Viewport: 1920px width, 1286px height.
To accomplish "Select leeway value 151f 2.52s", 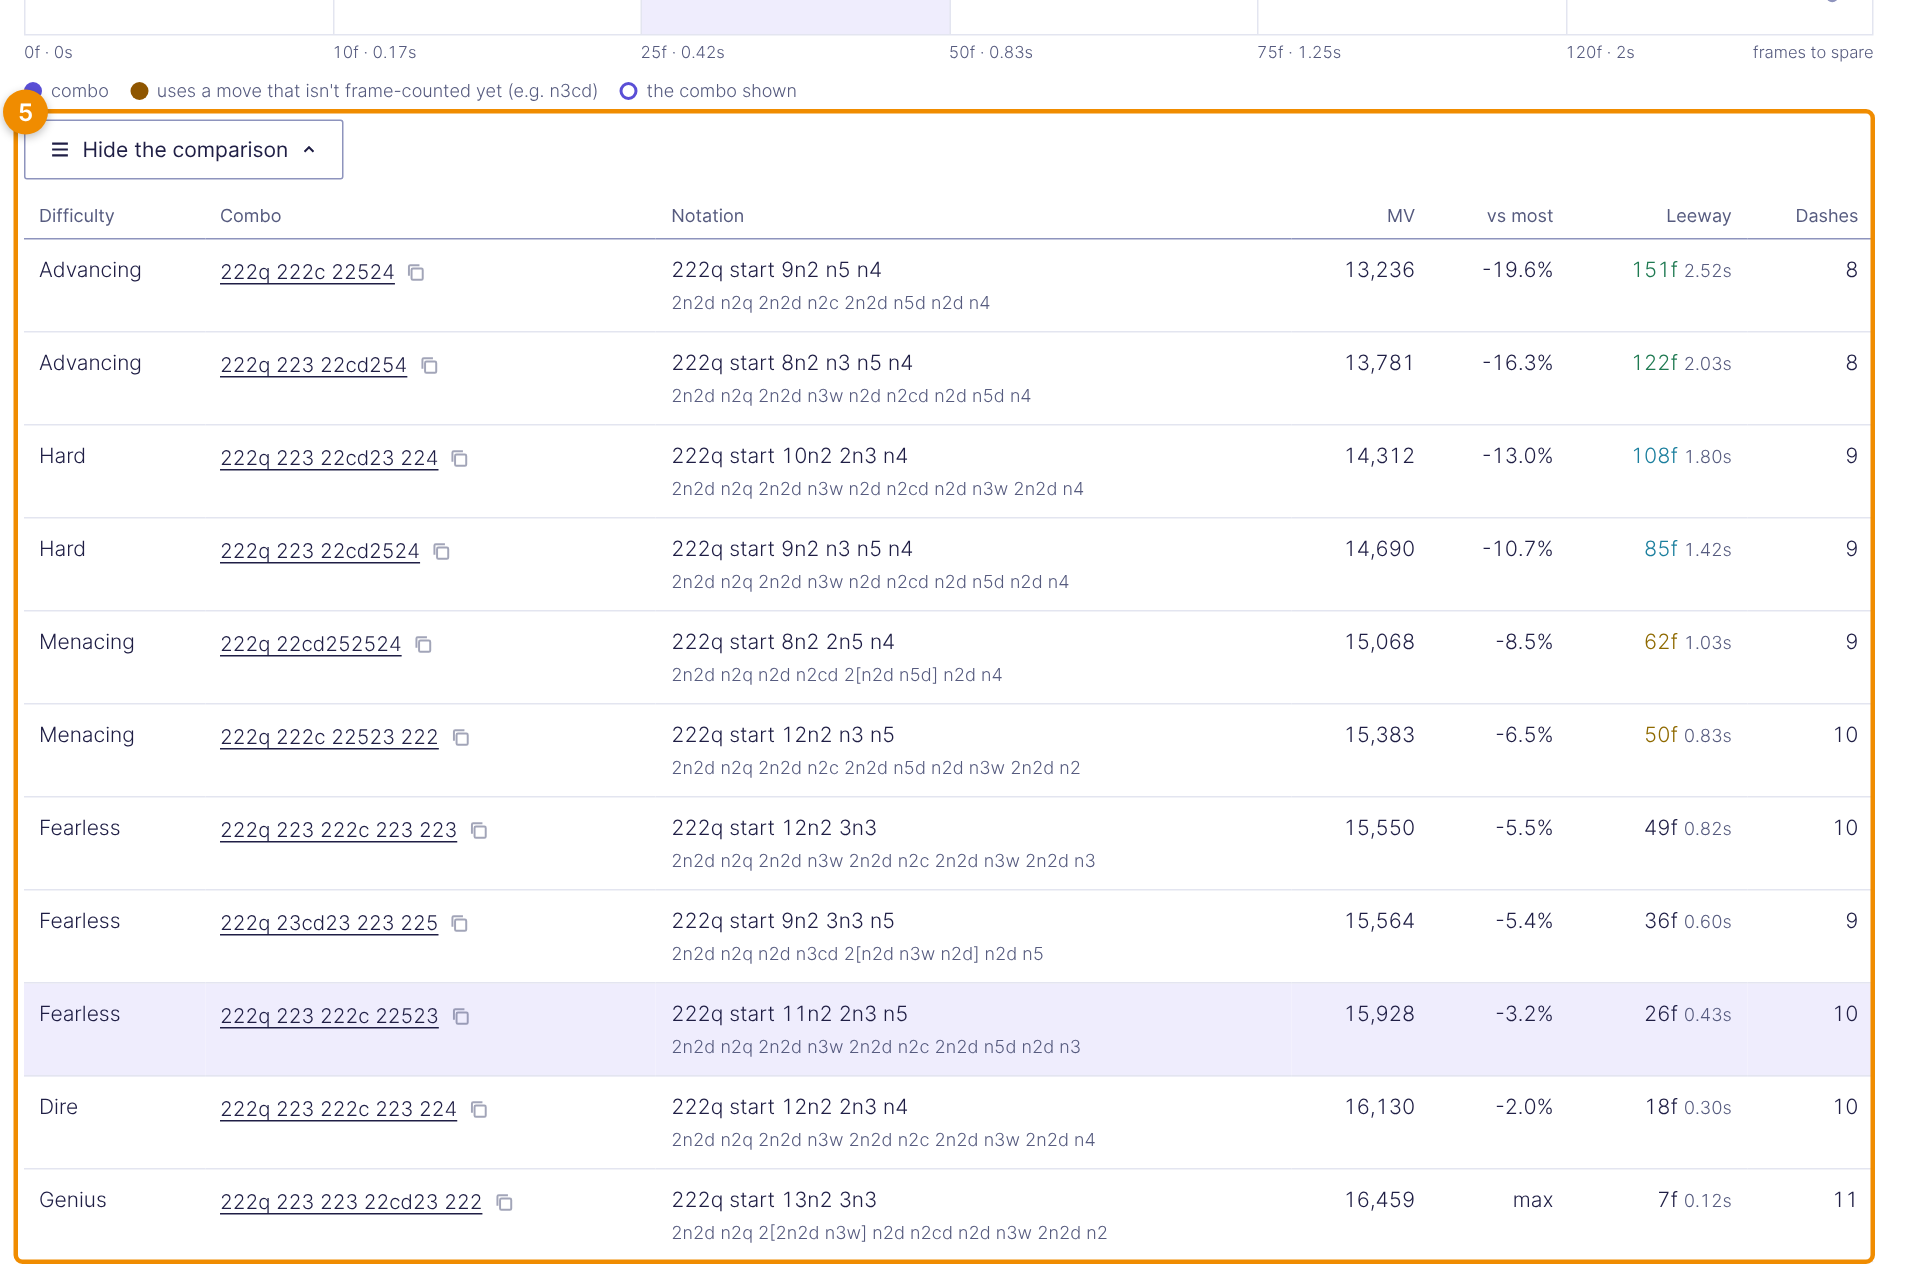I will point(1681,270).
